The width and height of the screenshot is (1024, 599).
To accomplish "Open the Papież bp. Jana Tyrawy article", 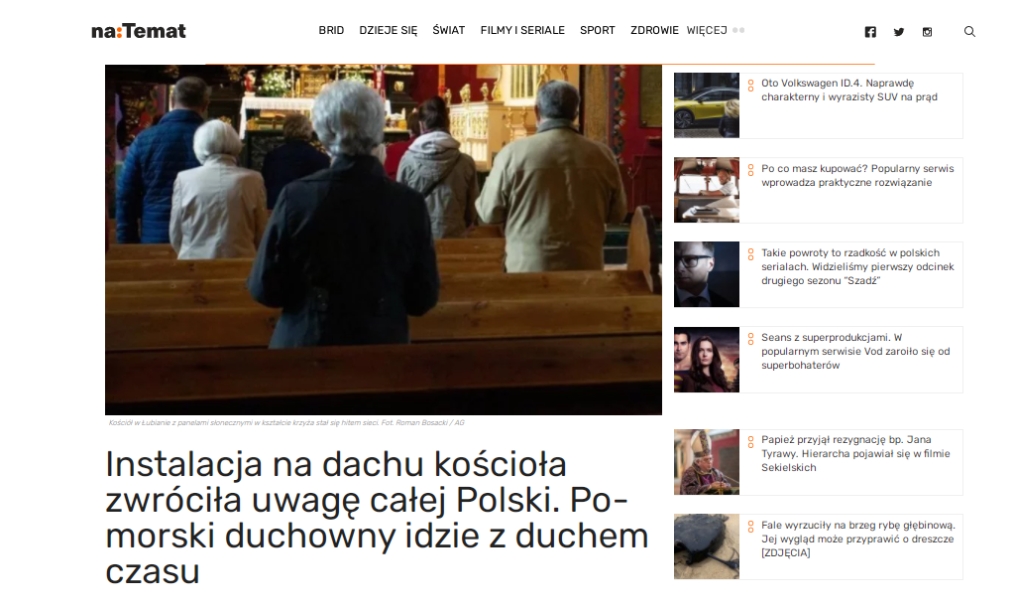I will (x=855, y=453).
